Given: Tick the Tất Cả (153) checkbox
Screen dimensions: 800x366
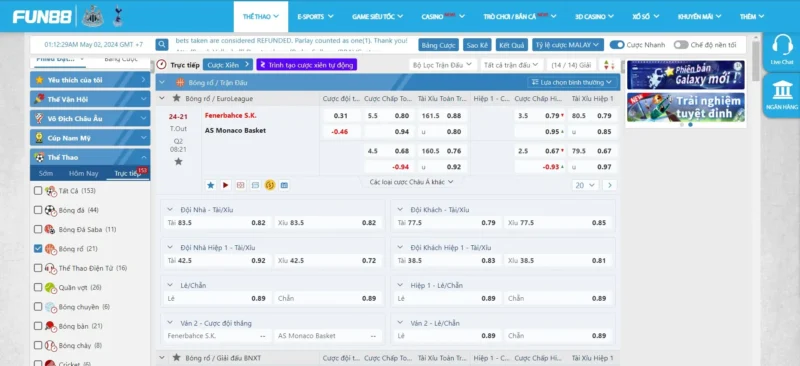Looking at the screenshot, I should [38, 190].
